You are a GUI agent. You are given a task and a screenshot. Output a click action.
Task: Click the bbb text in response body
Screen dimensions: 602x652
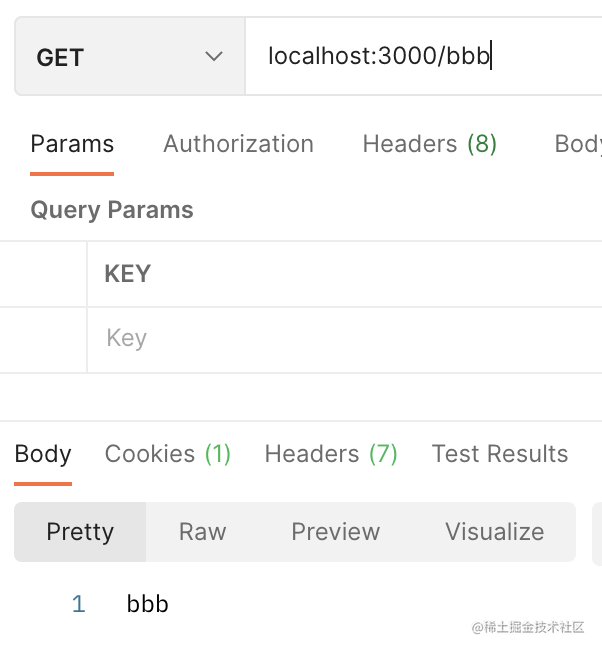click(x=148, y=604)
